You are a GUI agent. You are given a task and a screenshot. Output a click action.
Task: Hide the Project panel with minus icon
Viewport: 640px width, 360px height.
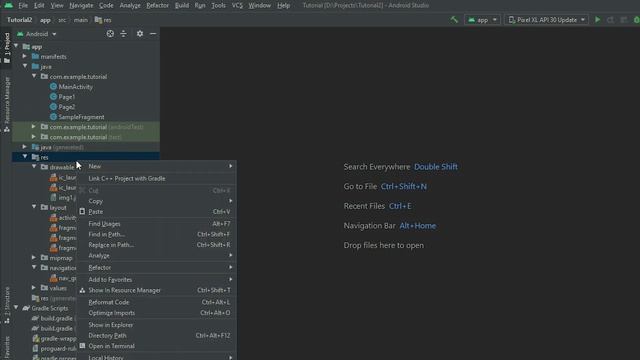[153, 34]
